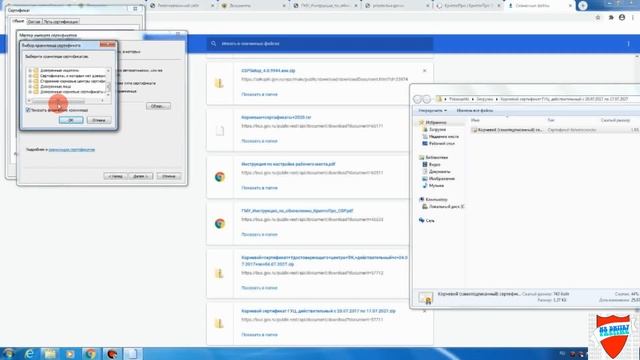Proceed with Далее button in import wizard
The height and width of the screenshot is (360, 640).
(x=140, y=176)
